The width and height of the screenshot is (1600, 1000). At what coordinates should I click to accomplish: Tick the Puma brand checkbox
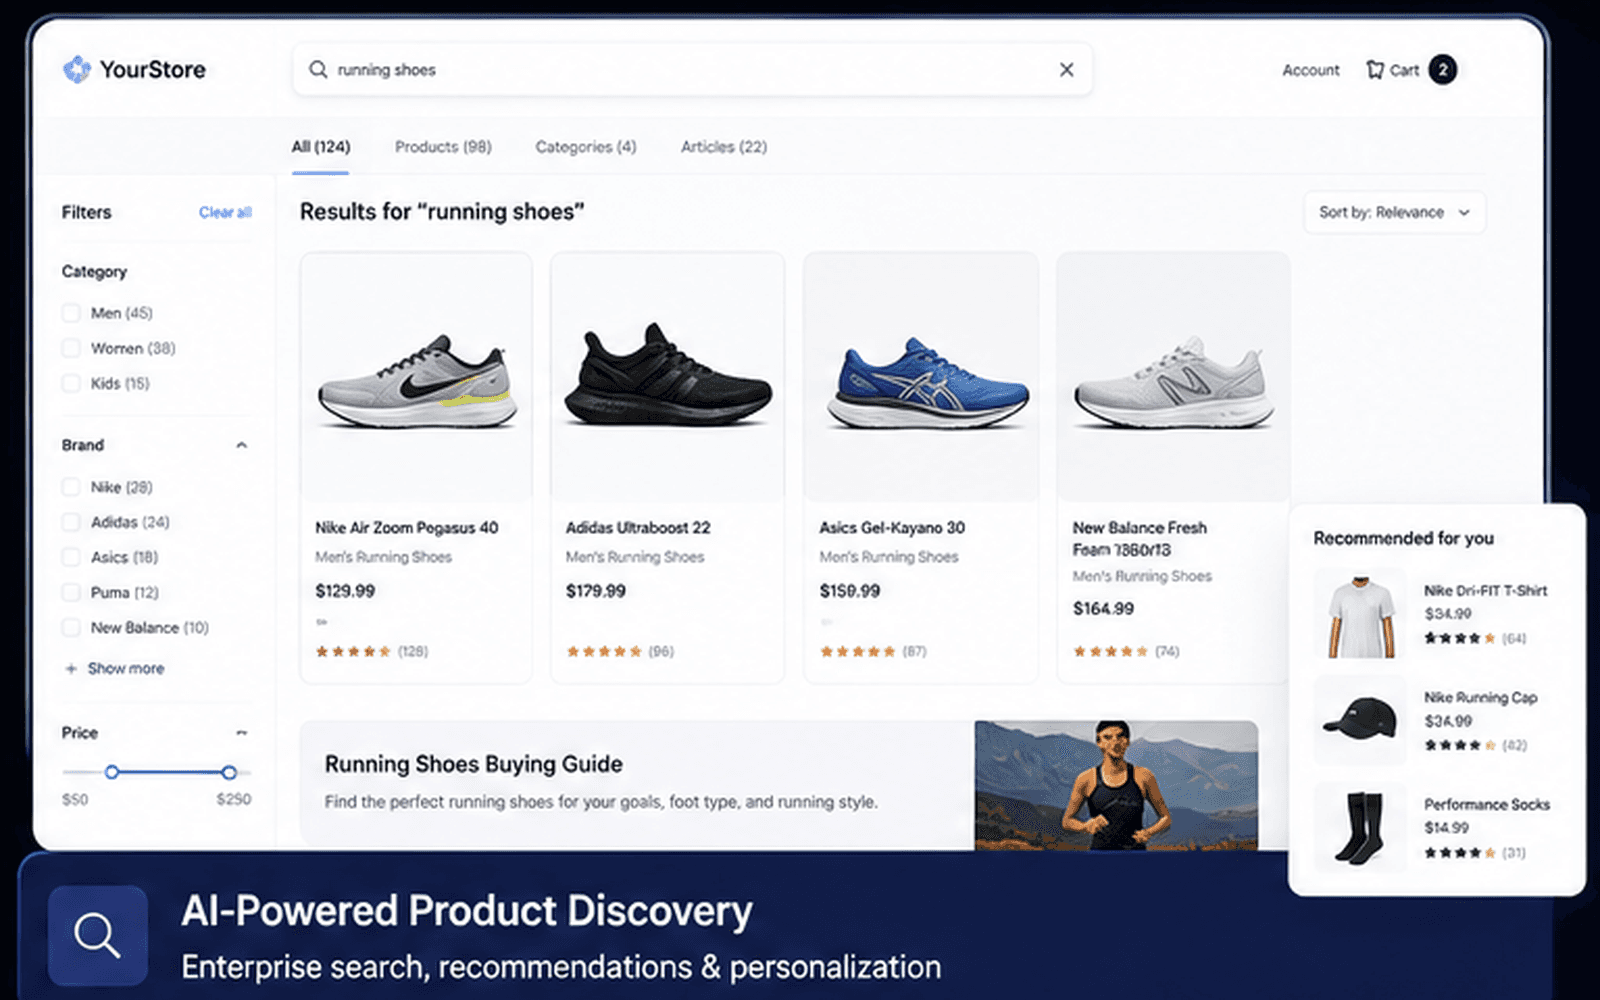point(71,592)
